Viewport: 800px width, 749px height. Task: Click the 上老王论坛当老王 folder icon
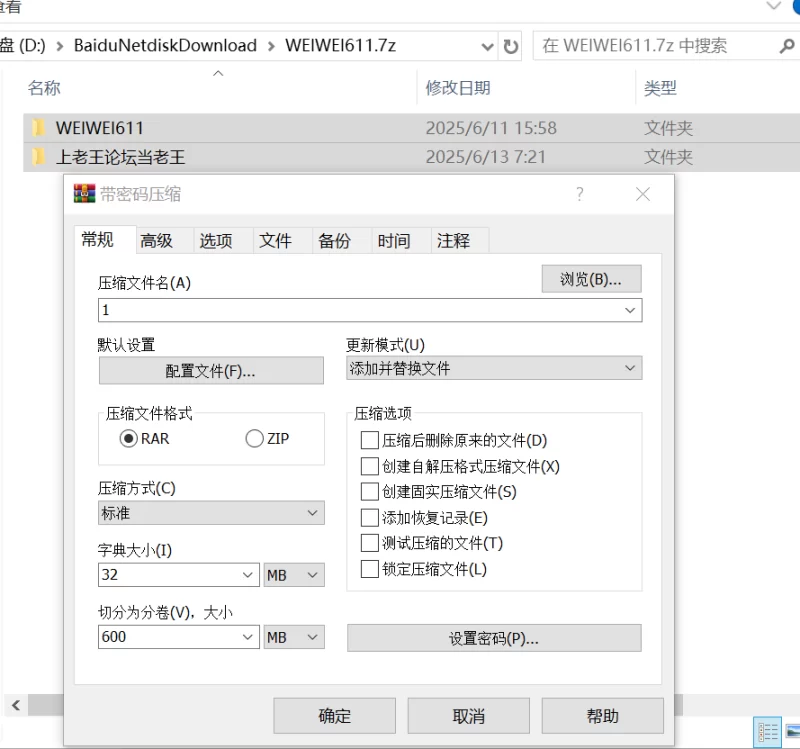click(x=39, y=157)
